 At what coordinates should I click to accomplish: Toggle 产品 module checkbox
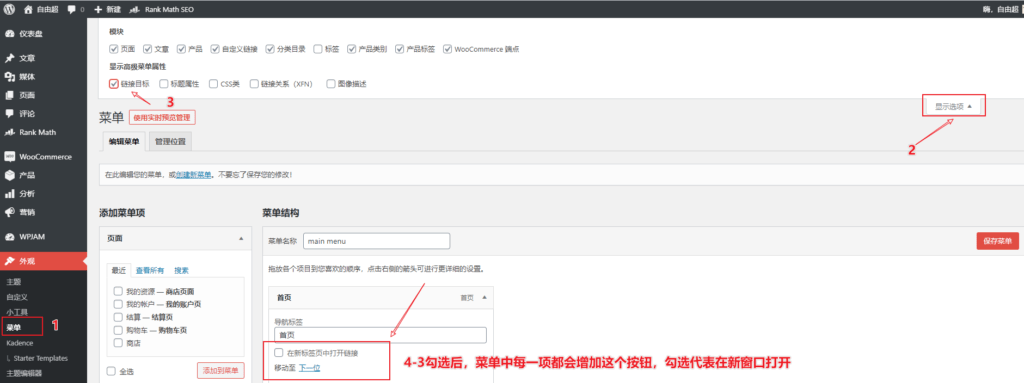pos(181,49)
